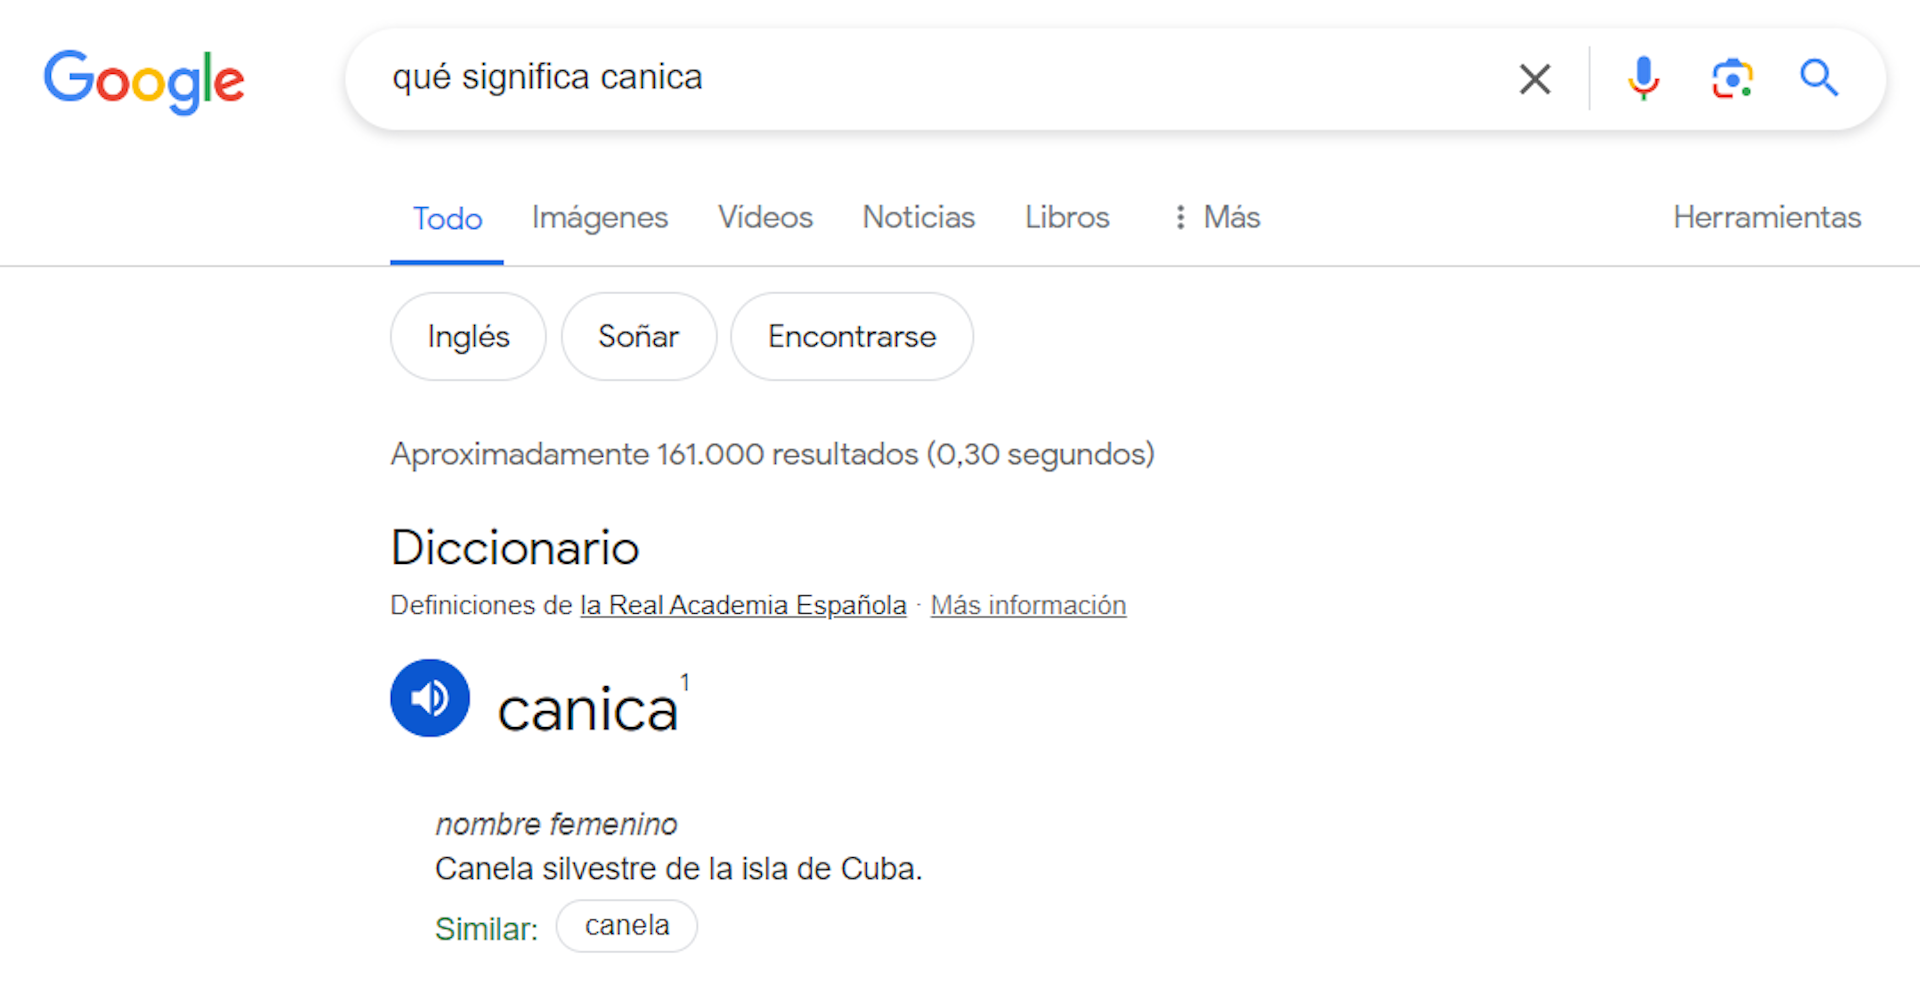Clear the search box text
Screen dimensions: 1920x983
pyautogui.click(x=1534, y=79)
